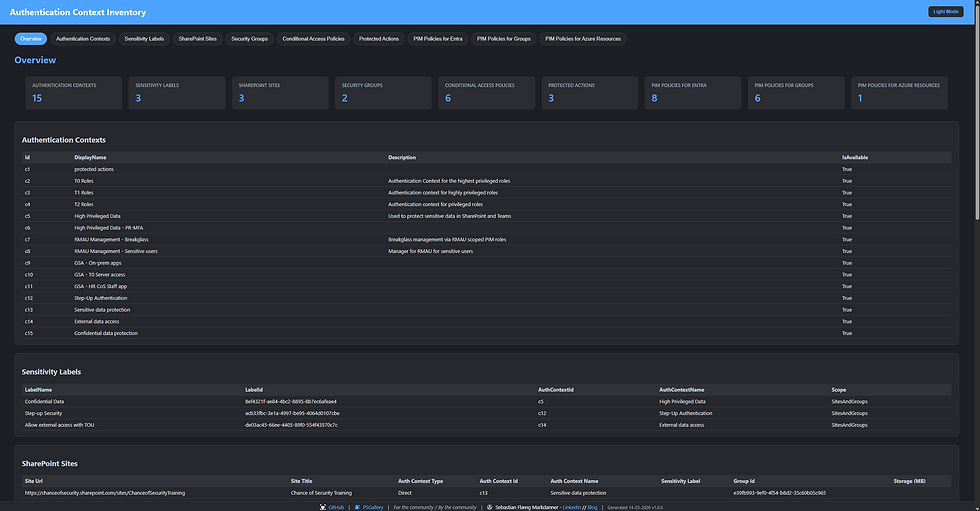Click the Protected Actions count card
This screenshot has width=980, height=511.
[x=589, y=93]
